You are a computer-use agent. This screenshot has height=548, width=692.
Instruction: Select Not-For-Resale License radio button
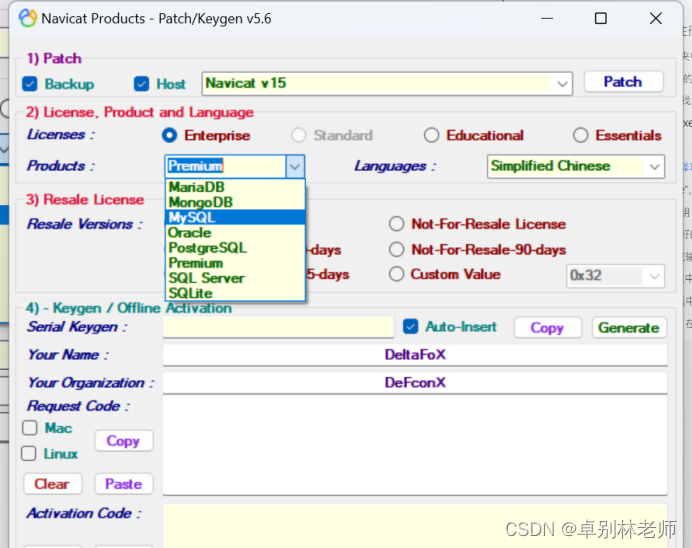point(396,224)
